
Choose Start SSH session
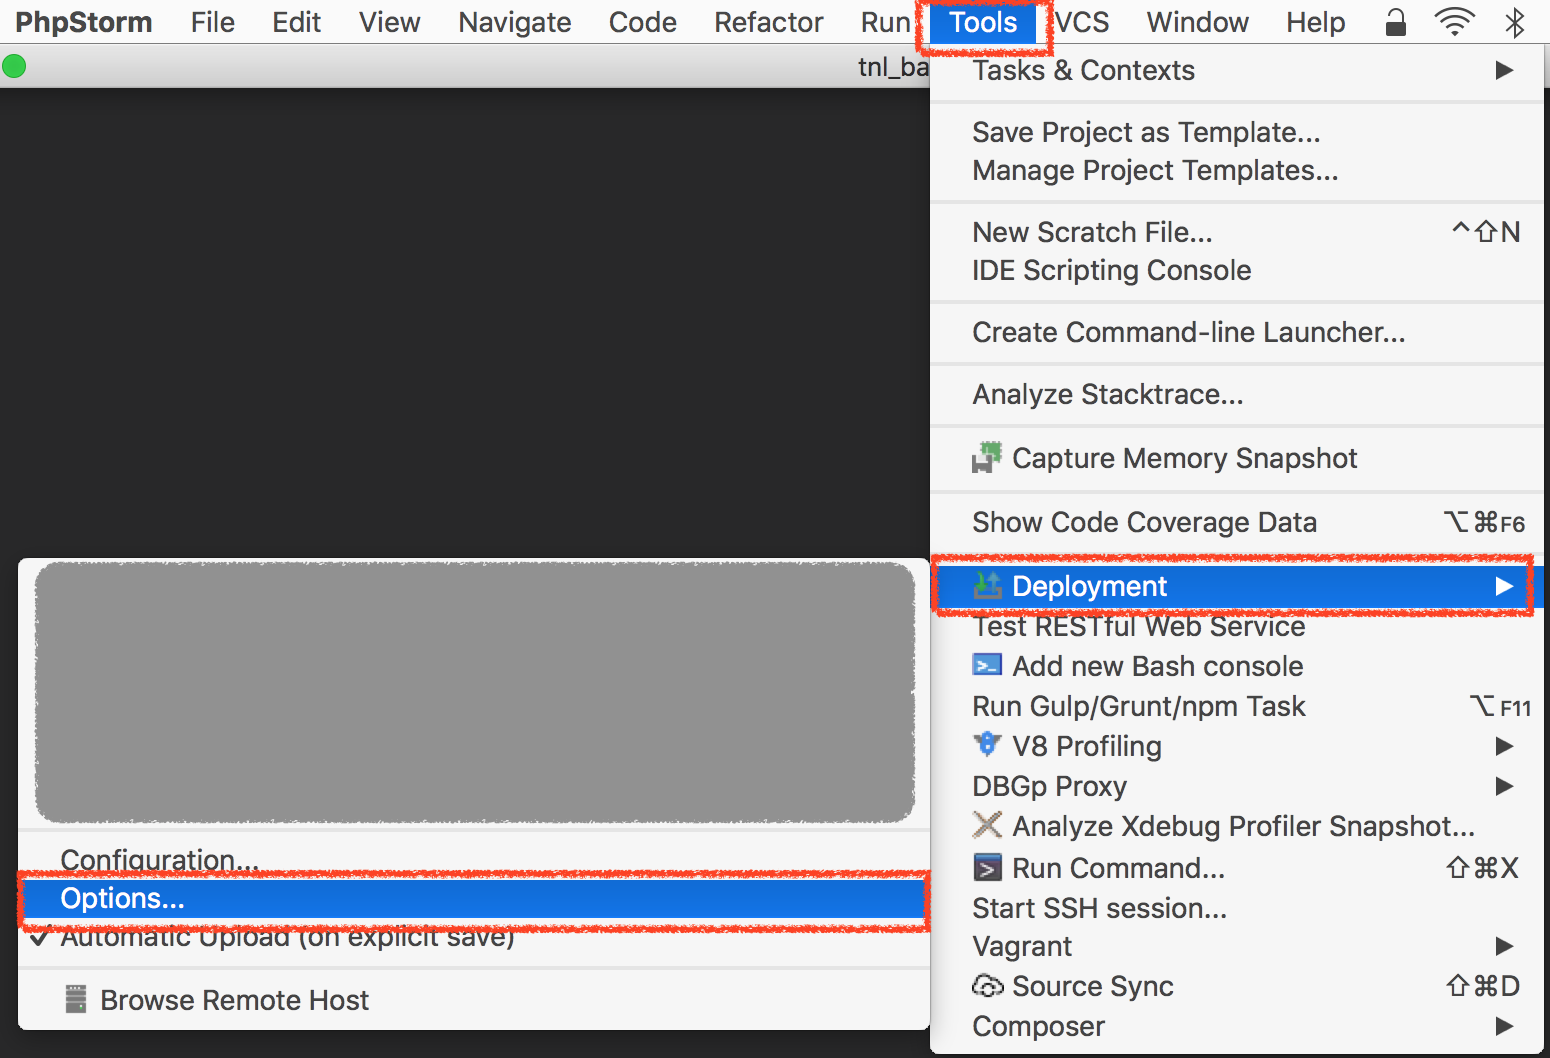tap(1237, 908)
